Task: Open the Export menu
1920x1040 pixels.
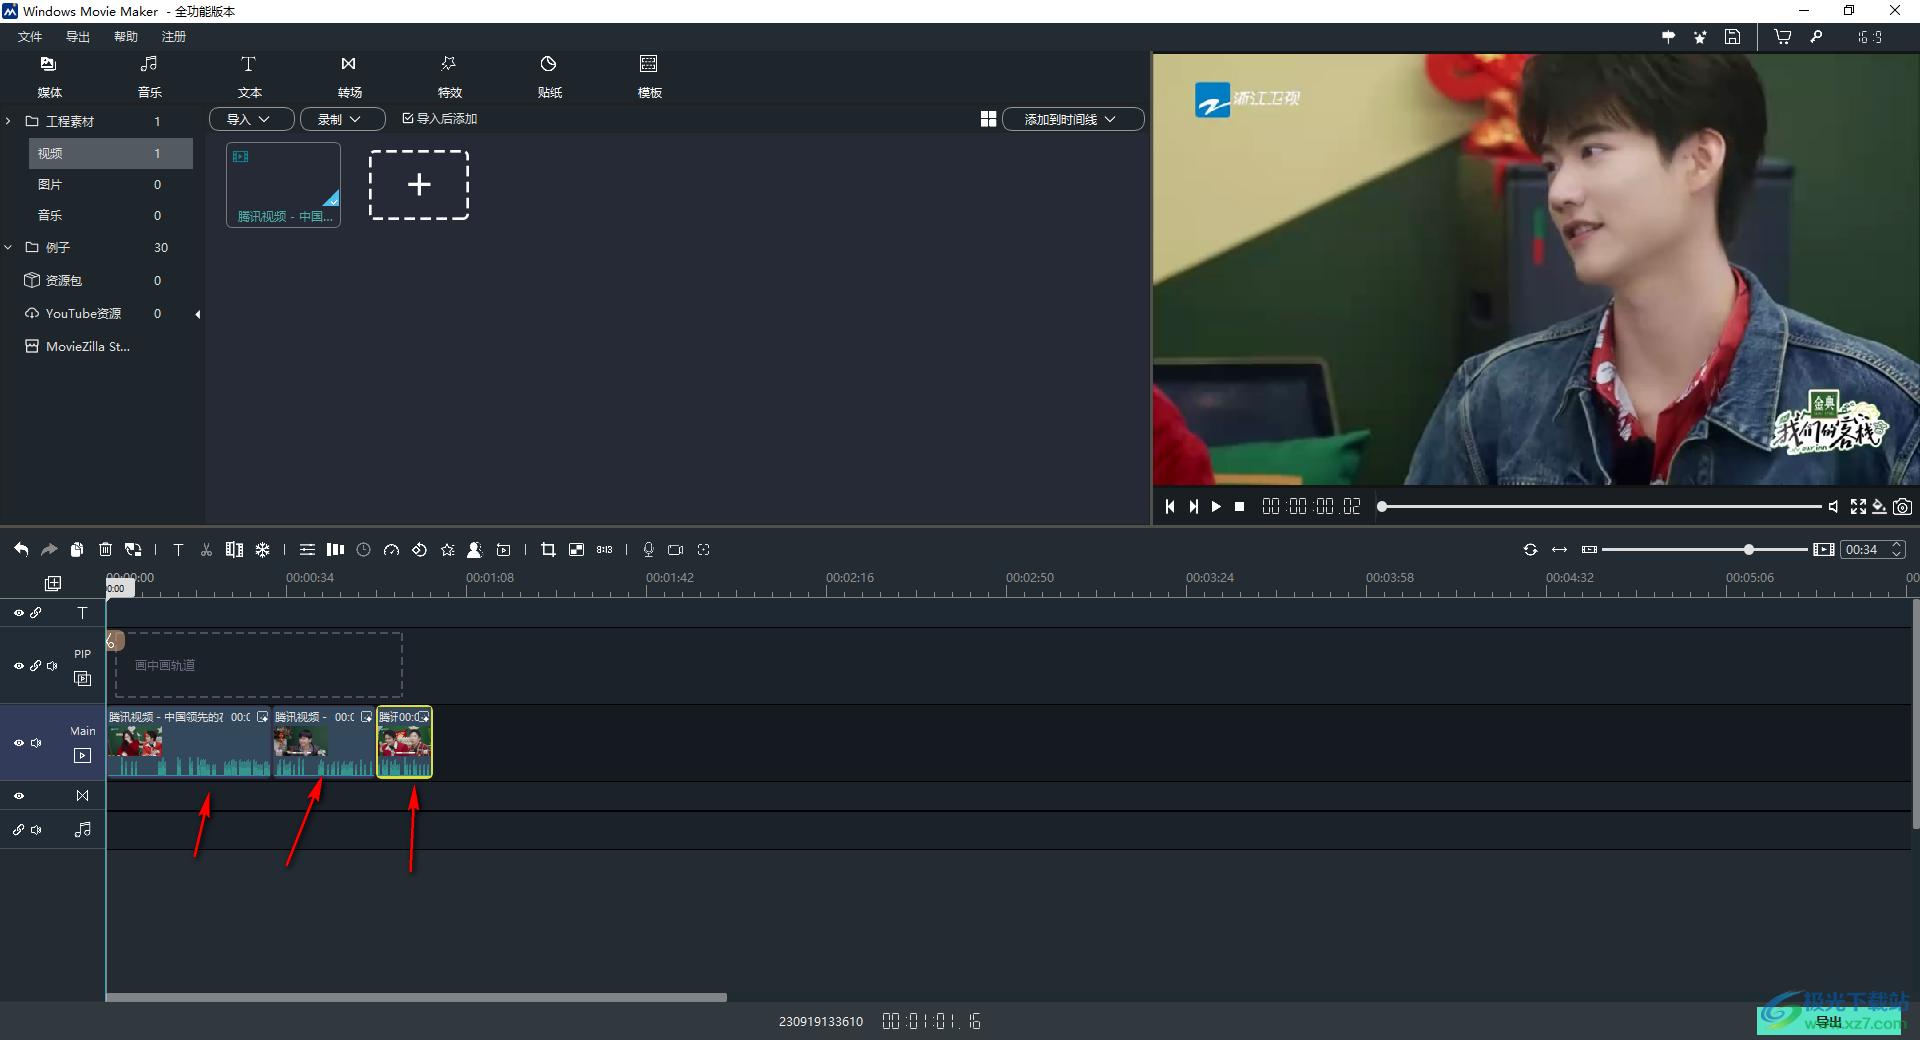Action: (x=78, y=37)
